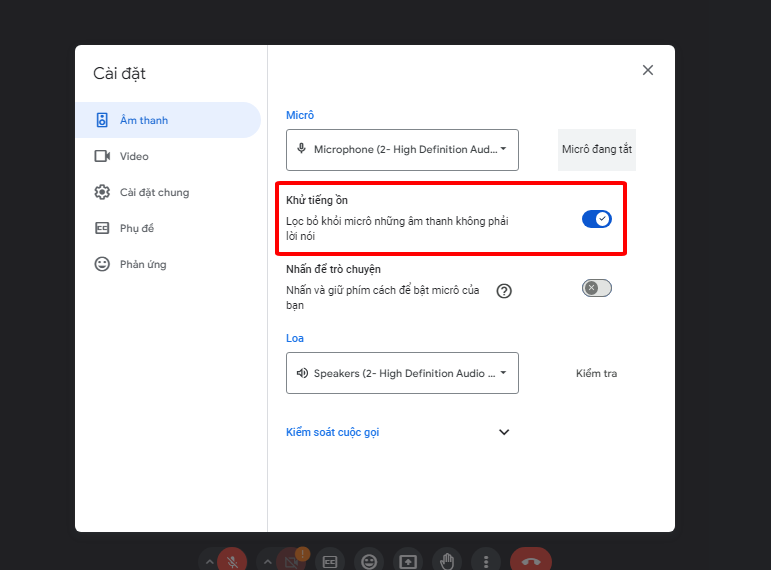Image resolution: width=771 pixels, height=570 pixels.
Task: Turn on the camera in the call bar
Action: click(291, 561)
